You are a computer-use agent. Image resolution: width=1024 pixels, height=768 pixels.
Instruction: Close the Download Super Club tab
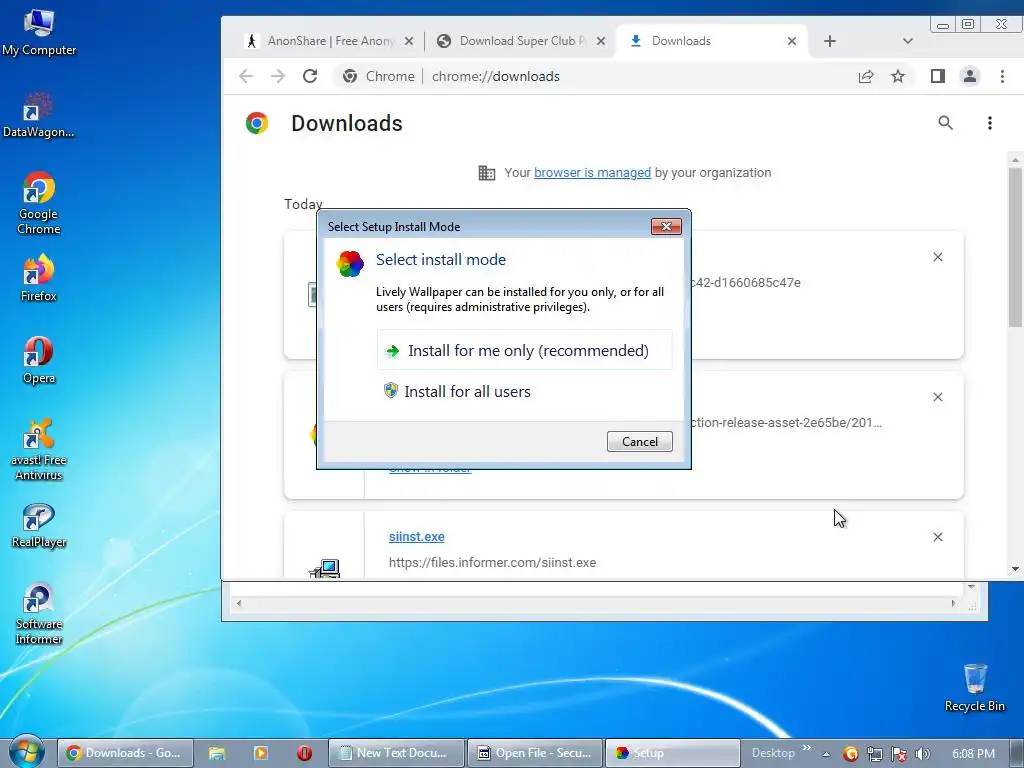tap(601, 41)
